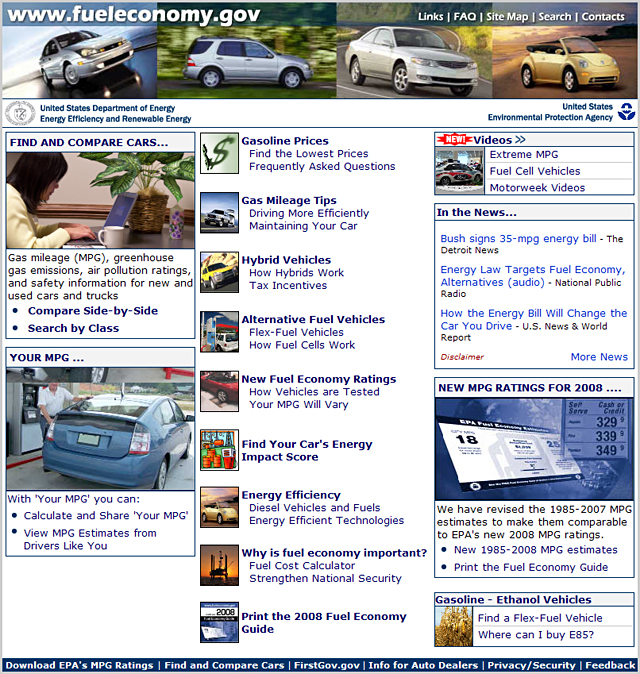Viewport: 640px width, 674px height.
Task: Click the Videos race car thumbnail
Action: click(x=459, y=171)
